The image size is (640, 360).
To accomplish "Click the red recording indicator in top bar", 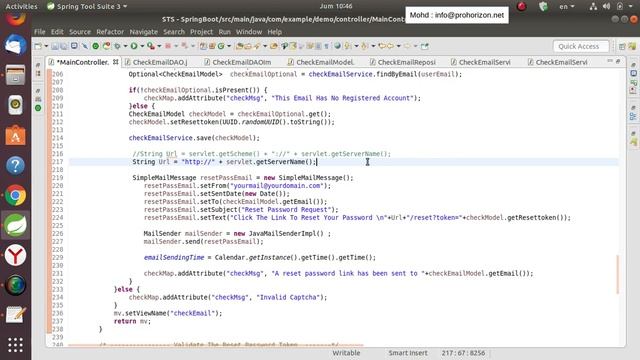I will [522, 7].
